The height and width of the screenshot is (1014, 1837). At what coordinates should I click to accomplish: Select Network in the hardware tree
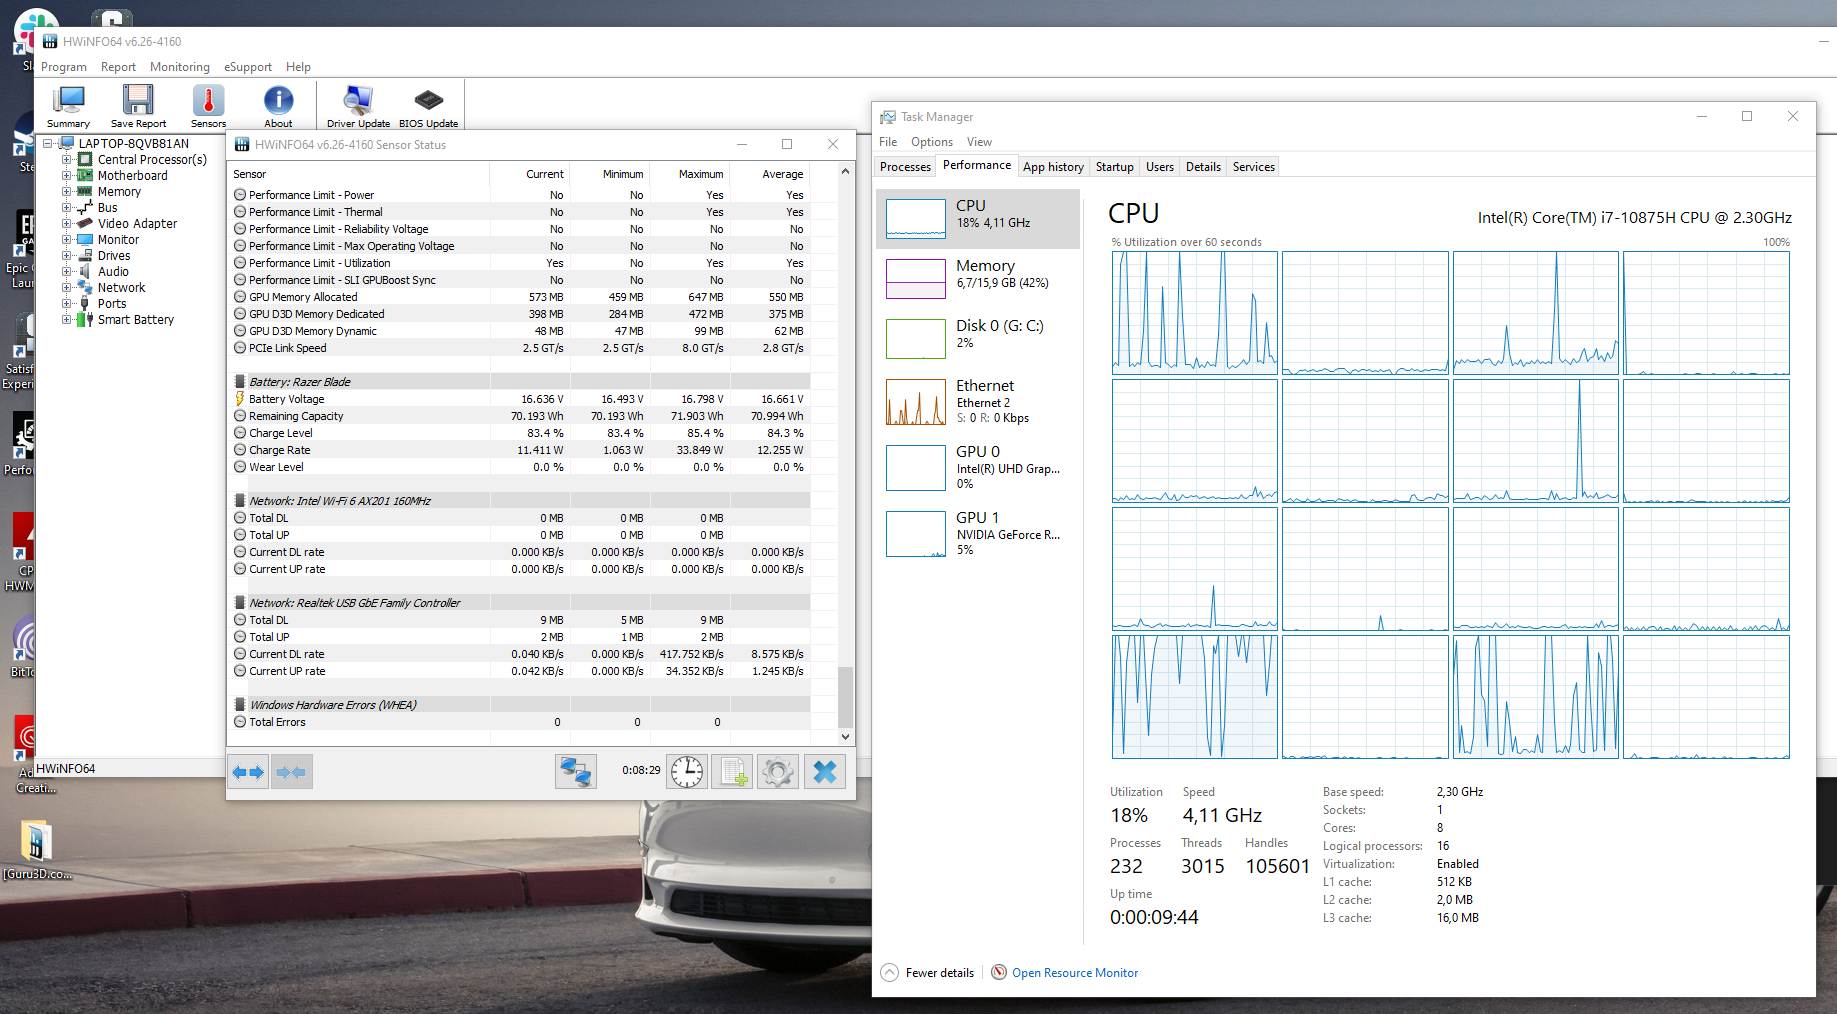tap(121, 287)
